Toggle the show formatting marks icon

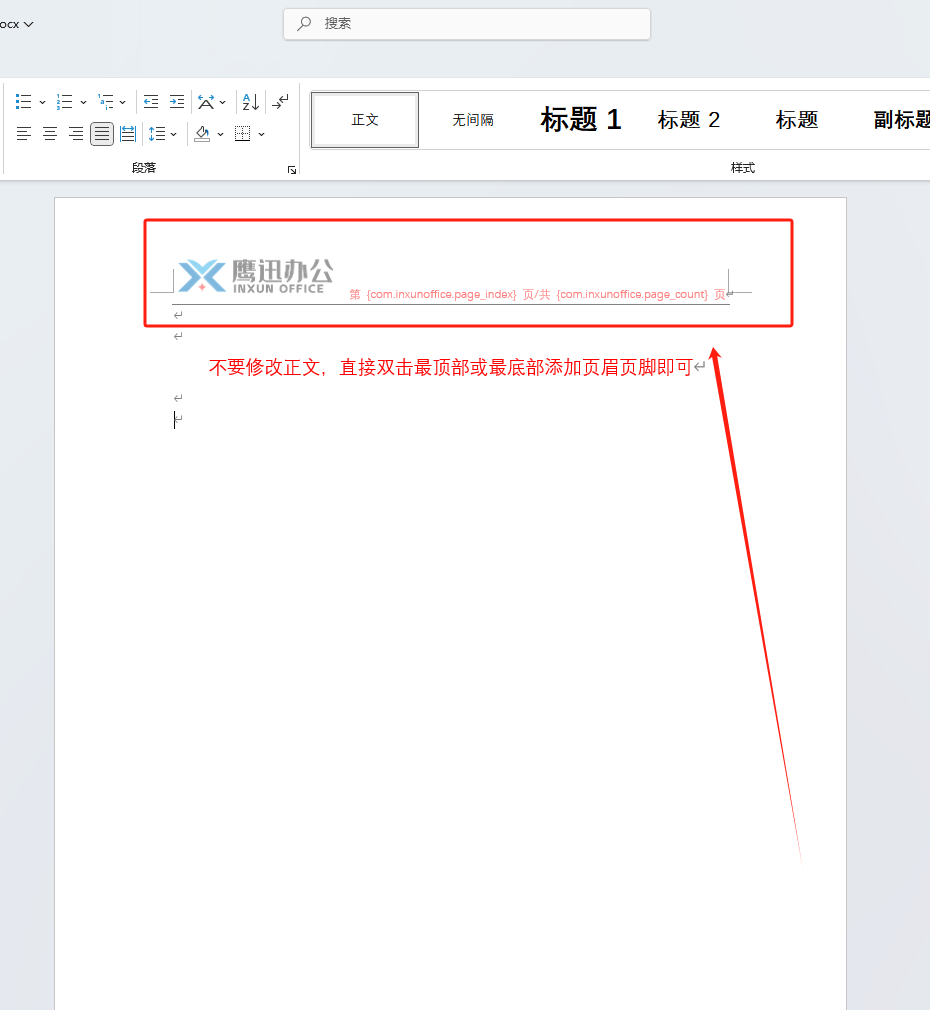280,101
